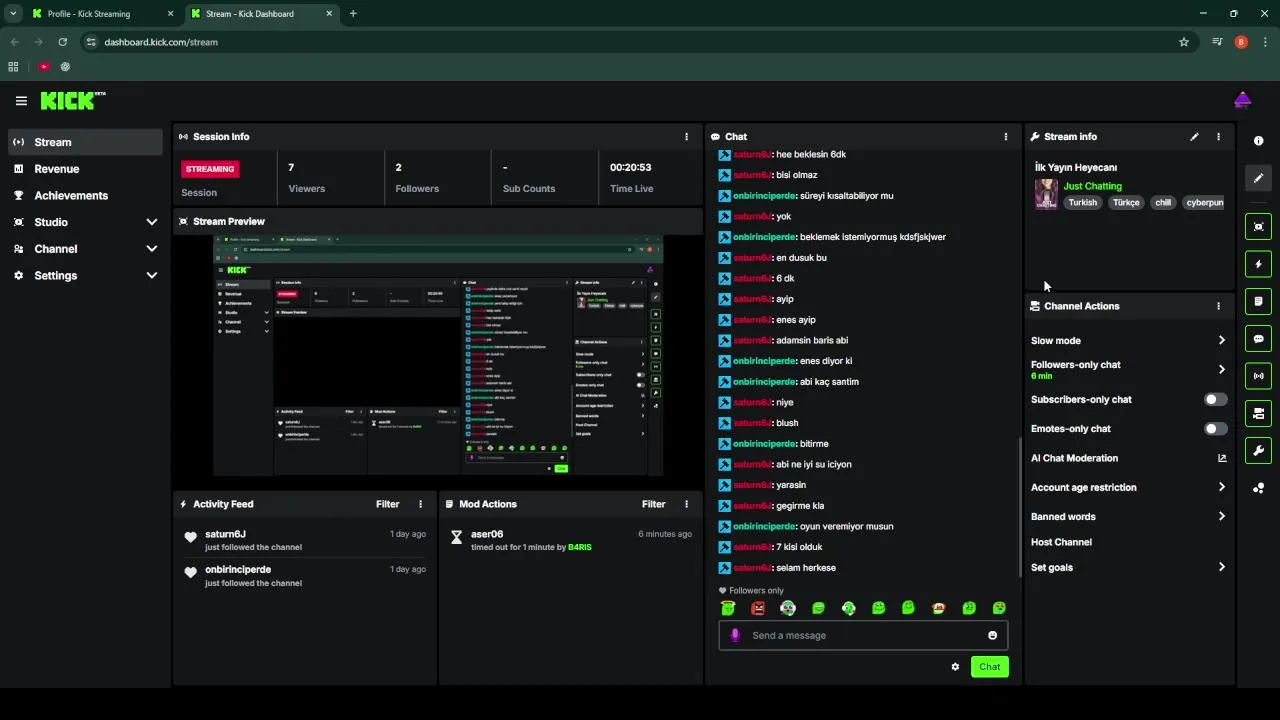This screenshot has height=720, width=1280.
Task: Open a new browser tab
Action: (353, 14)
